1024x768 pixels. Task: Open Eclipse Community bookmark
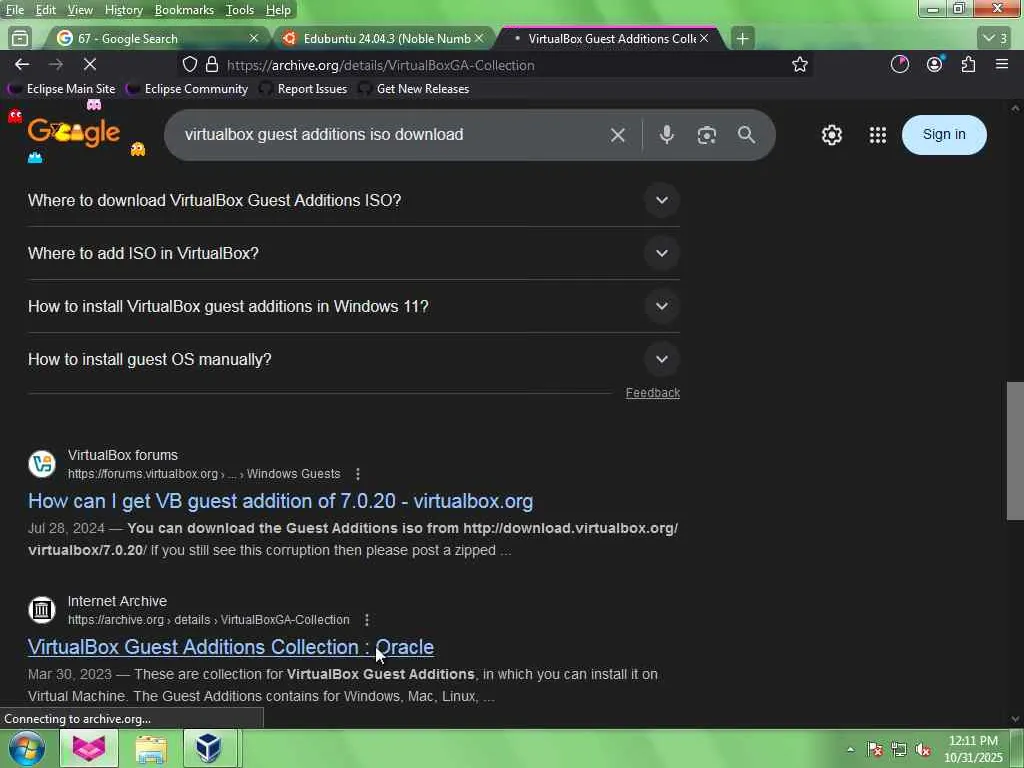tap(188, 89)
